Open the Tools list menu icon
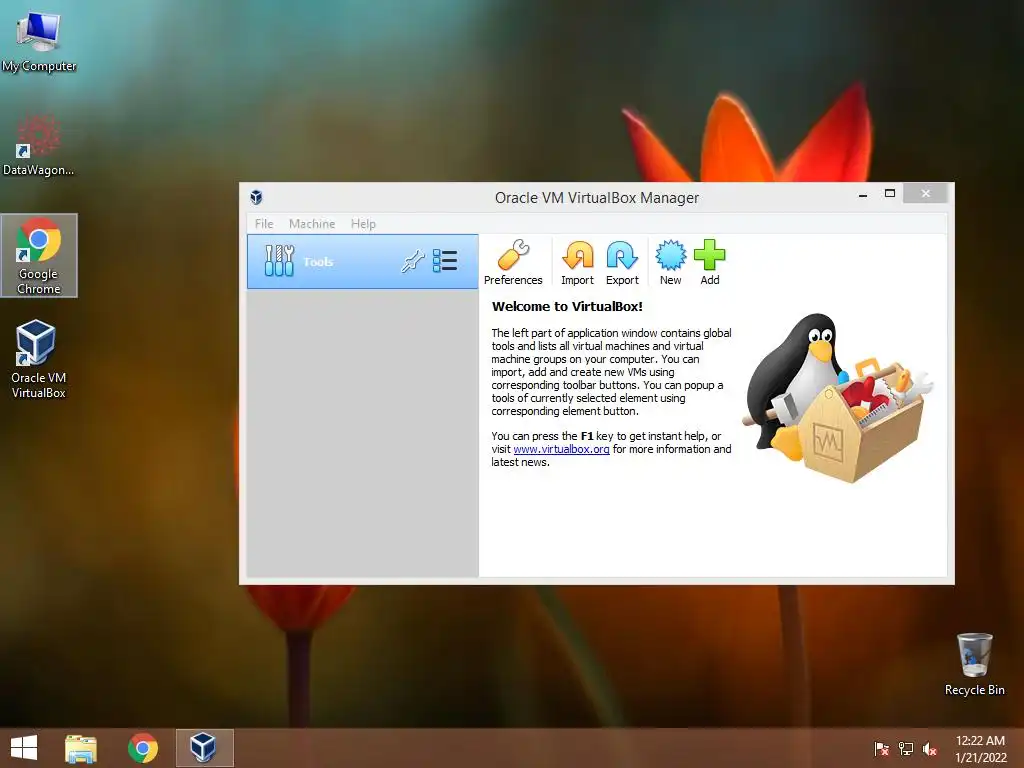Image resolution: width=1024 pixels, height=768 pixels. 445,261
